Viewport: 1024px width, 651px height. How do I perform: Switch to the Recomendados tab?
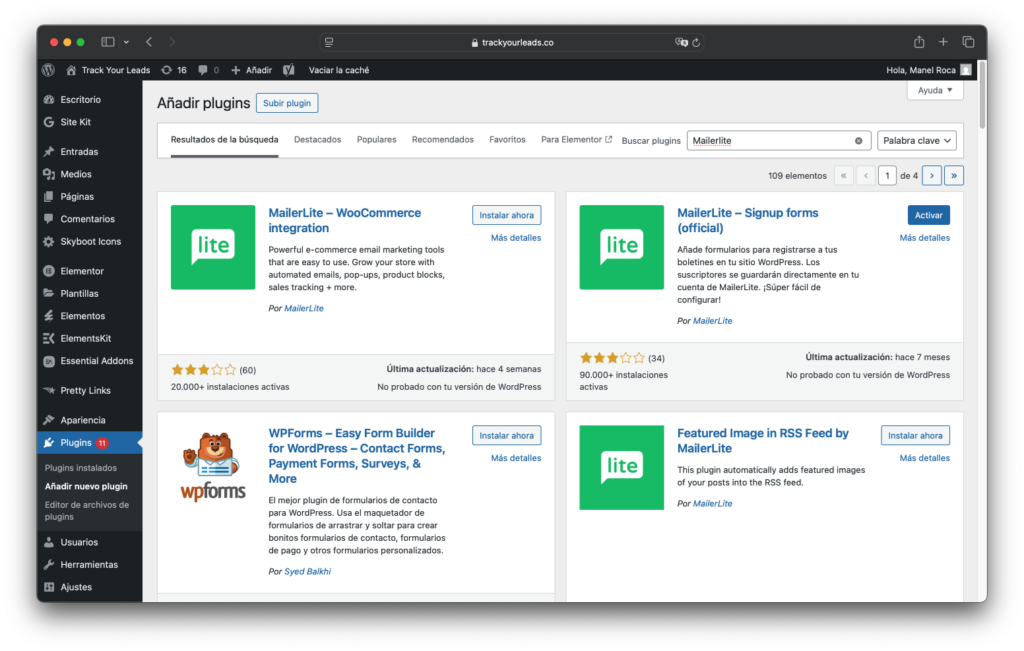click(x=443, y=140)
